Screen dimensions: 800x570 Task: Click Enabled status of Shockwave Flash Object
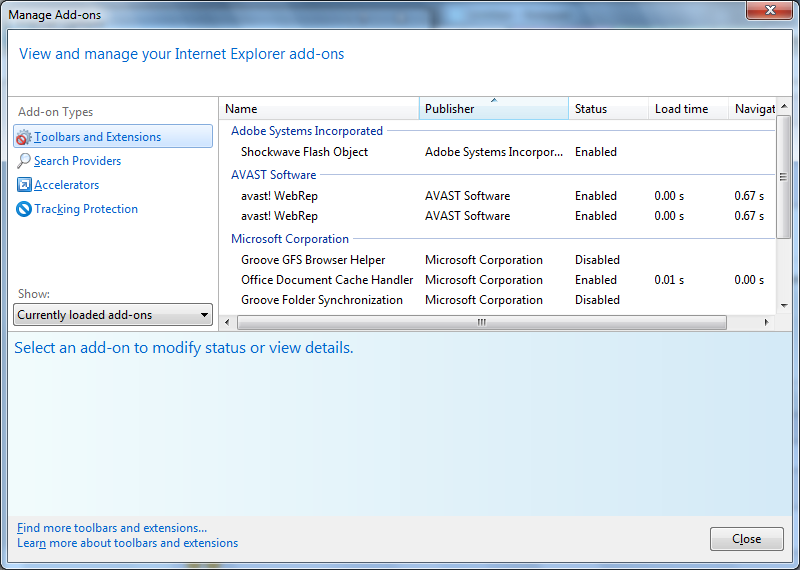[595, 152]
